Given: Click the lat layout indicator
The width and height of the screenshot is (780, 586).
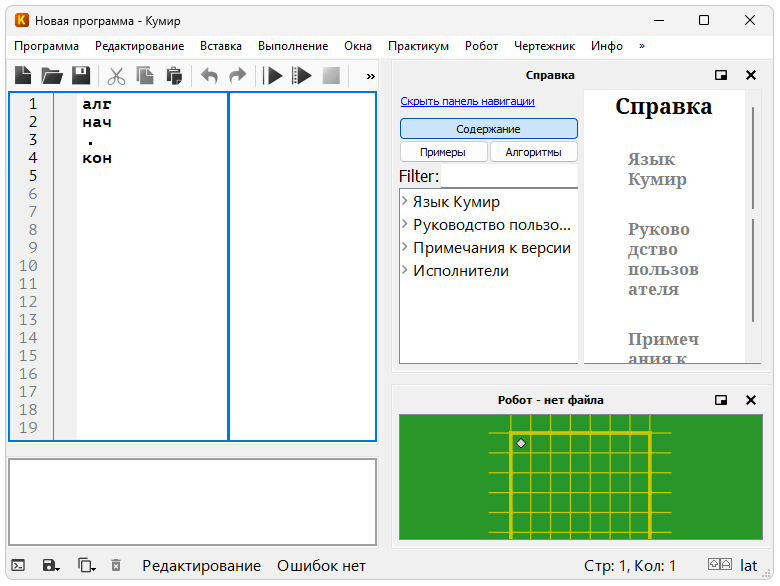Looking at the screenshot, I should click(748, 566).
